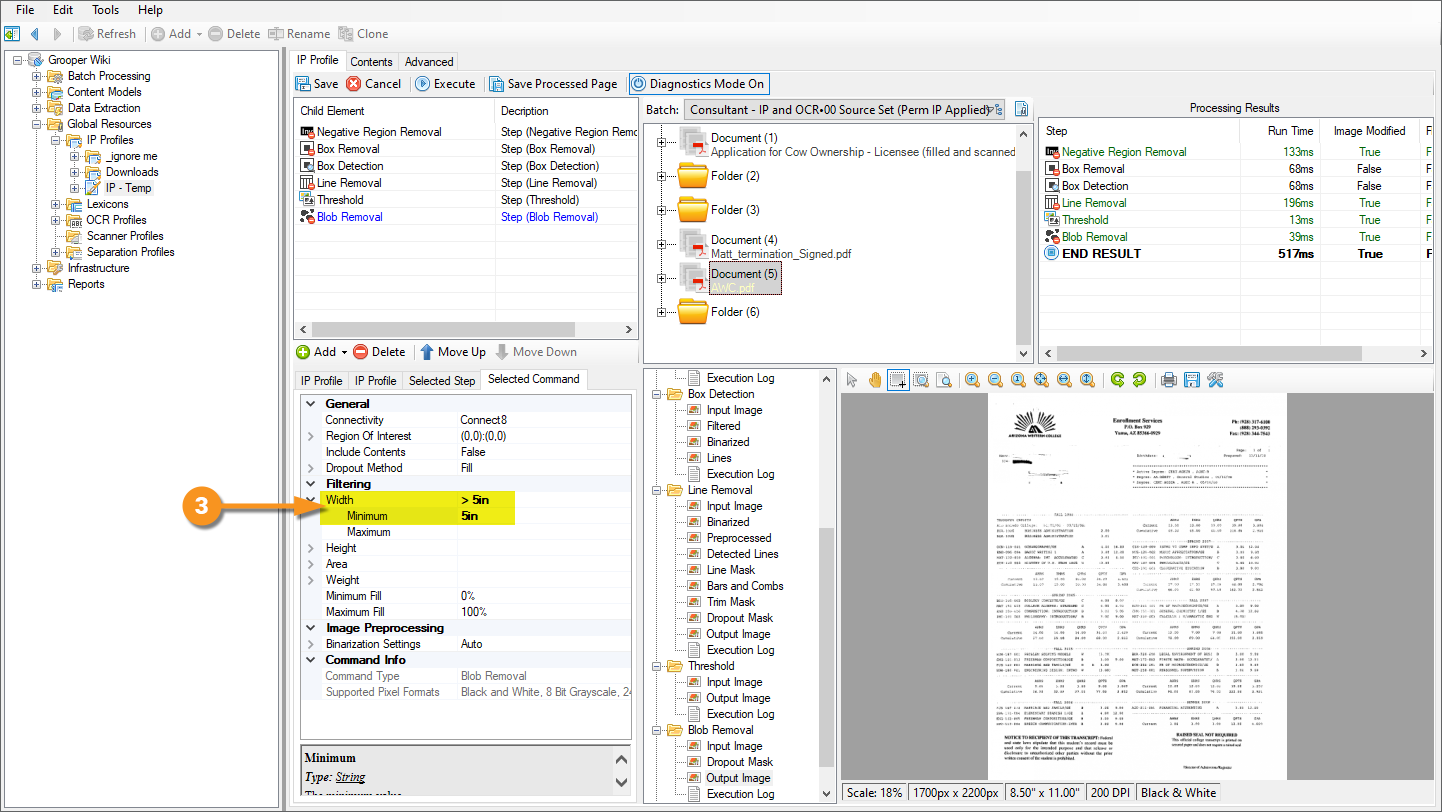The height and width of the screenshot is (812, 1442).
Task: Select the rectangle region selection tool
Action: point(898,380)
